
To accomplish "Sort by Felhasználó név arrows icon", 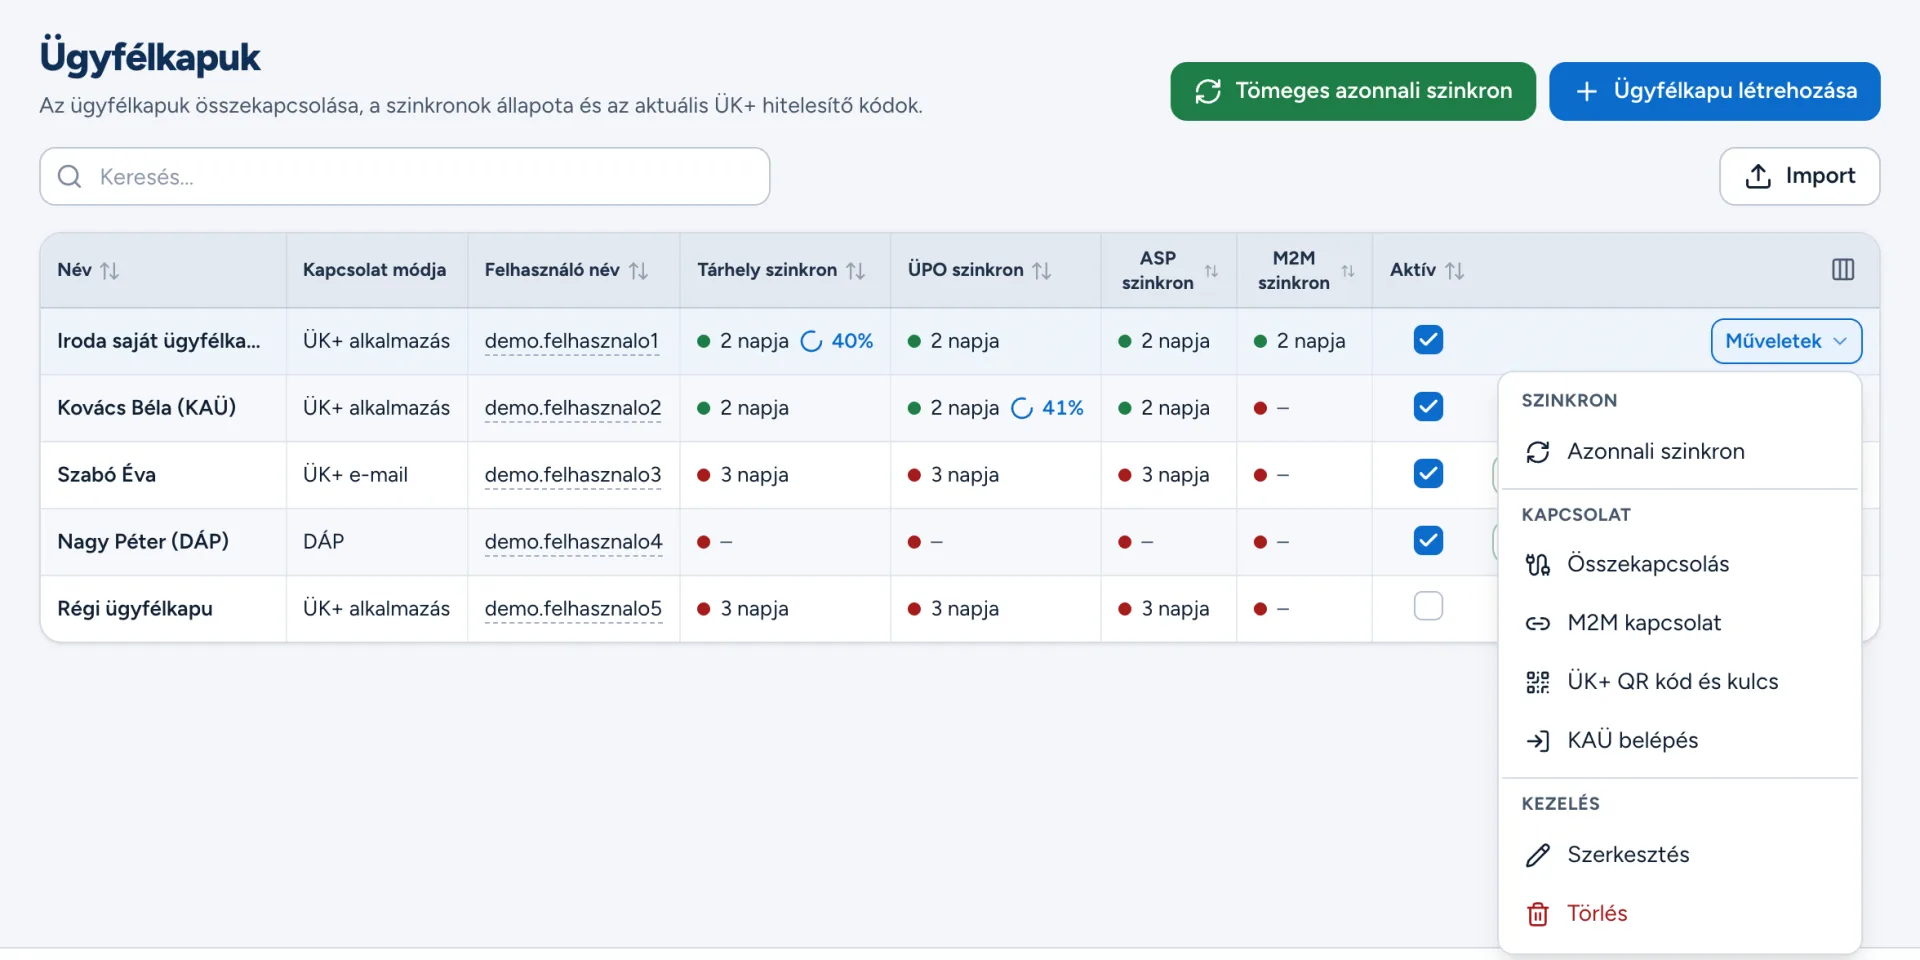I will (638, 270).
